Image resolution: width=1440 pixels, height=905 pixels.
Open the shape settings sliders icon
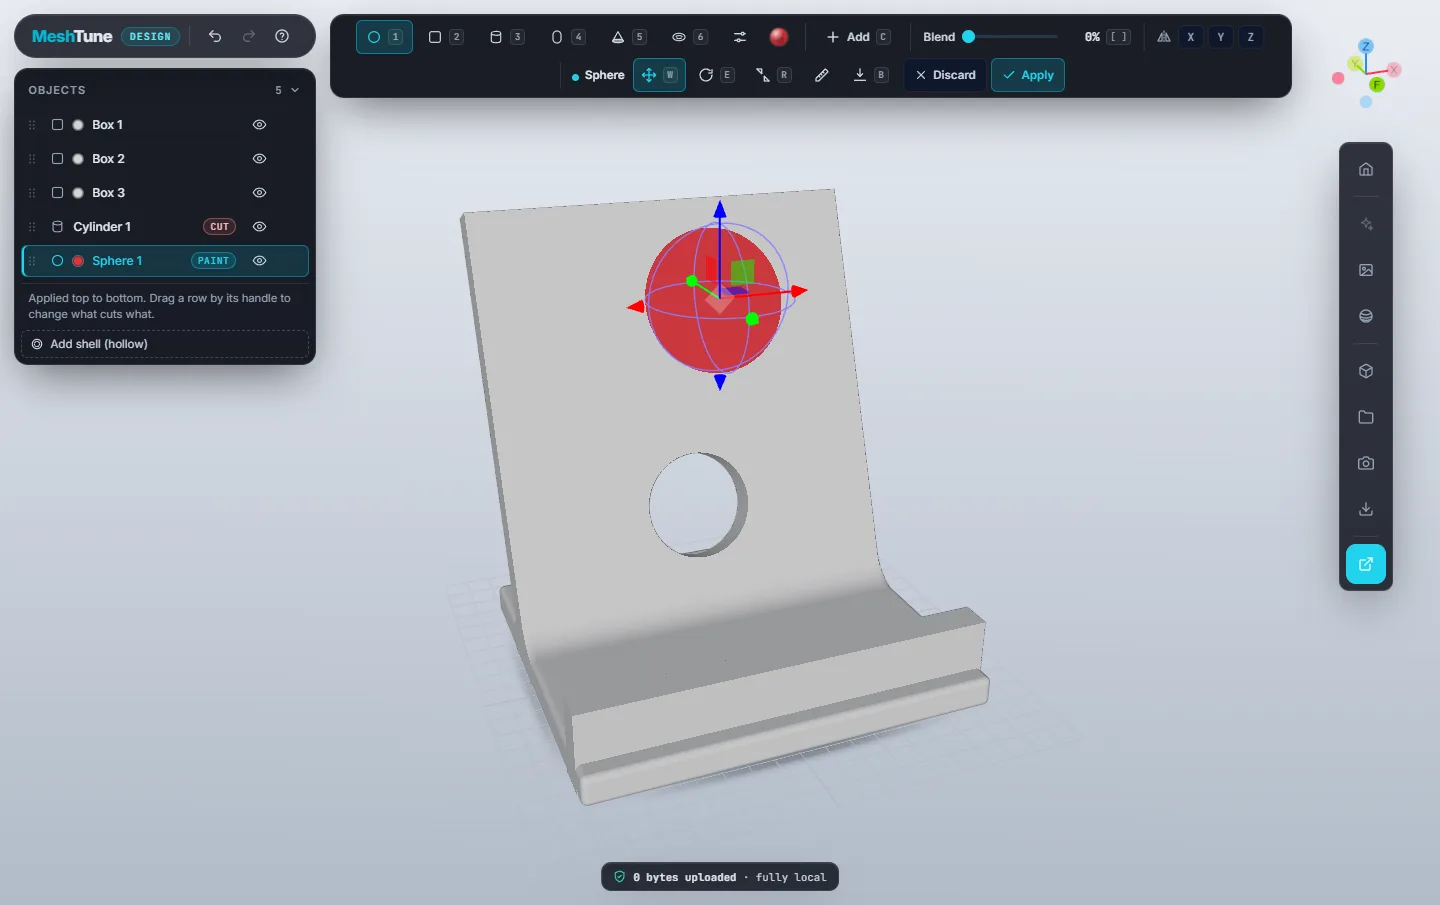pyautogui.click(x=740, y=37)
